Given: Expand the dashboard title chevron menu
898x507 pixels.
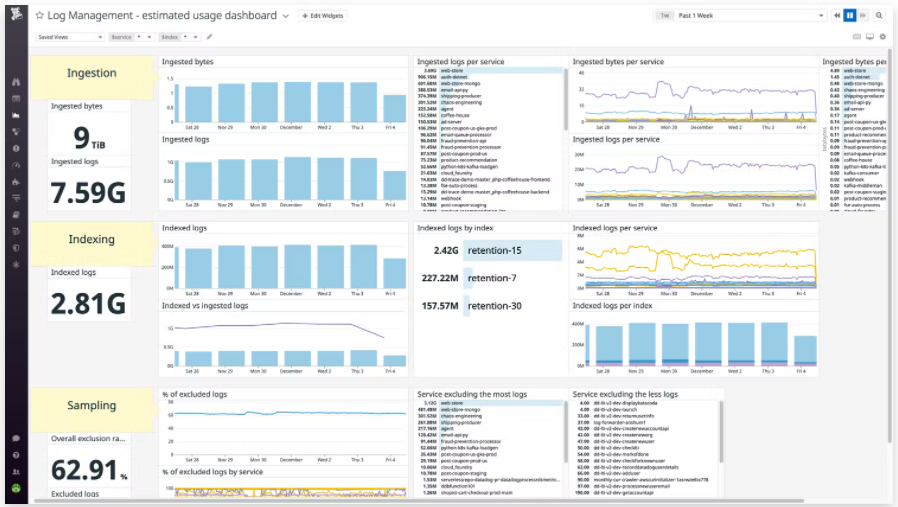Looking at the screenshot, I should tap(286, 16).
